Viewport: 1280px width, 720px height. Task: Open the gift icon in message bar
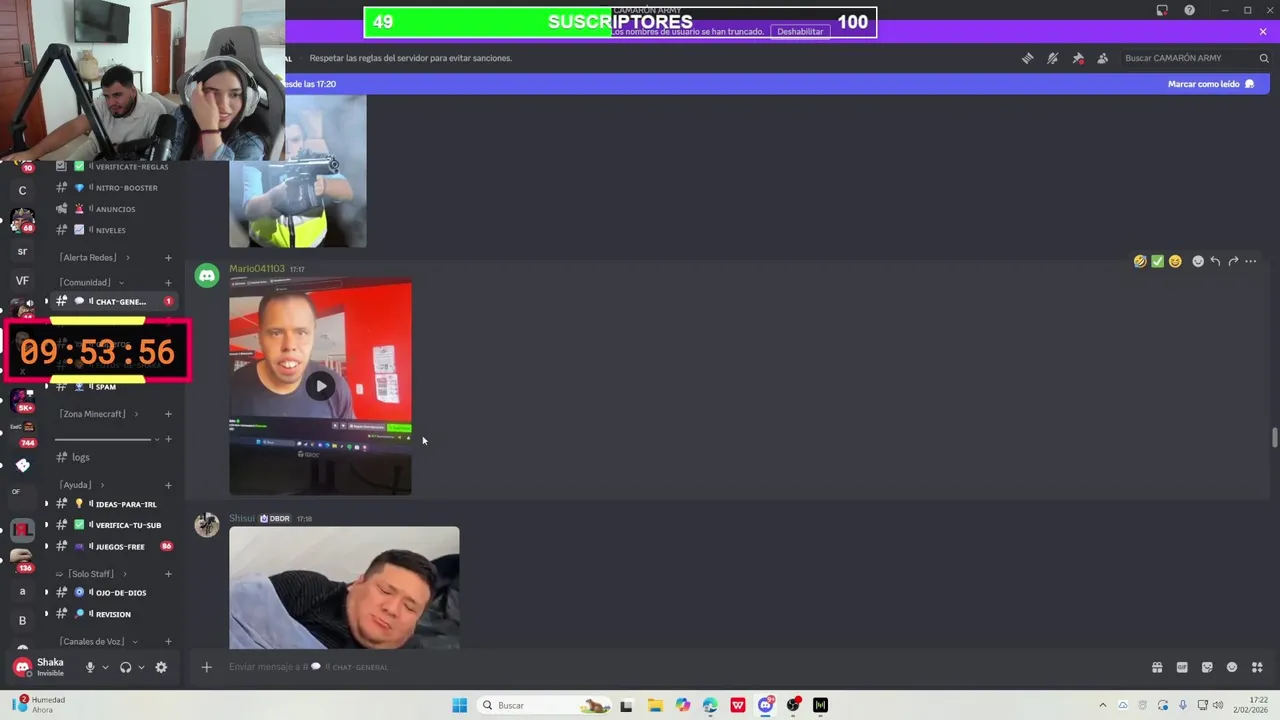[1157, 667]
